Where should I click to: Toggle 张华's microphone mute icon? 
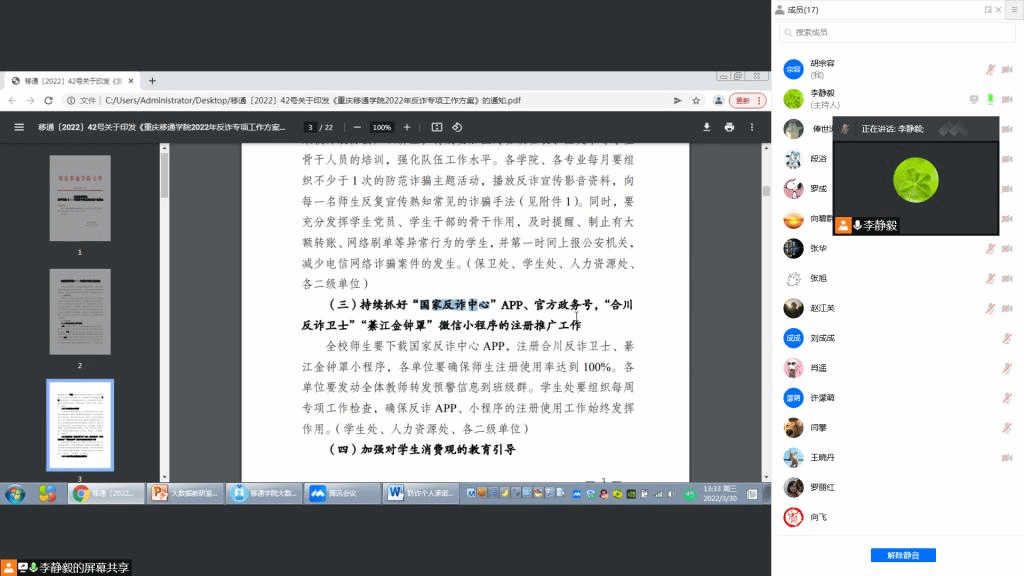[x=990, y=248]
